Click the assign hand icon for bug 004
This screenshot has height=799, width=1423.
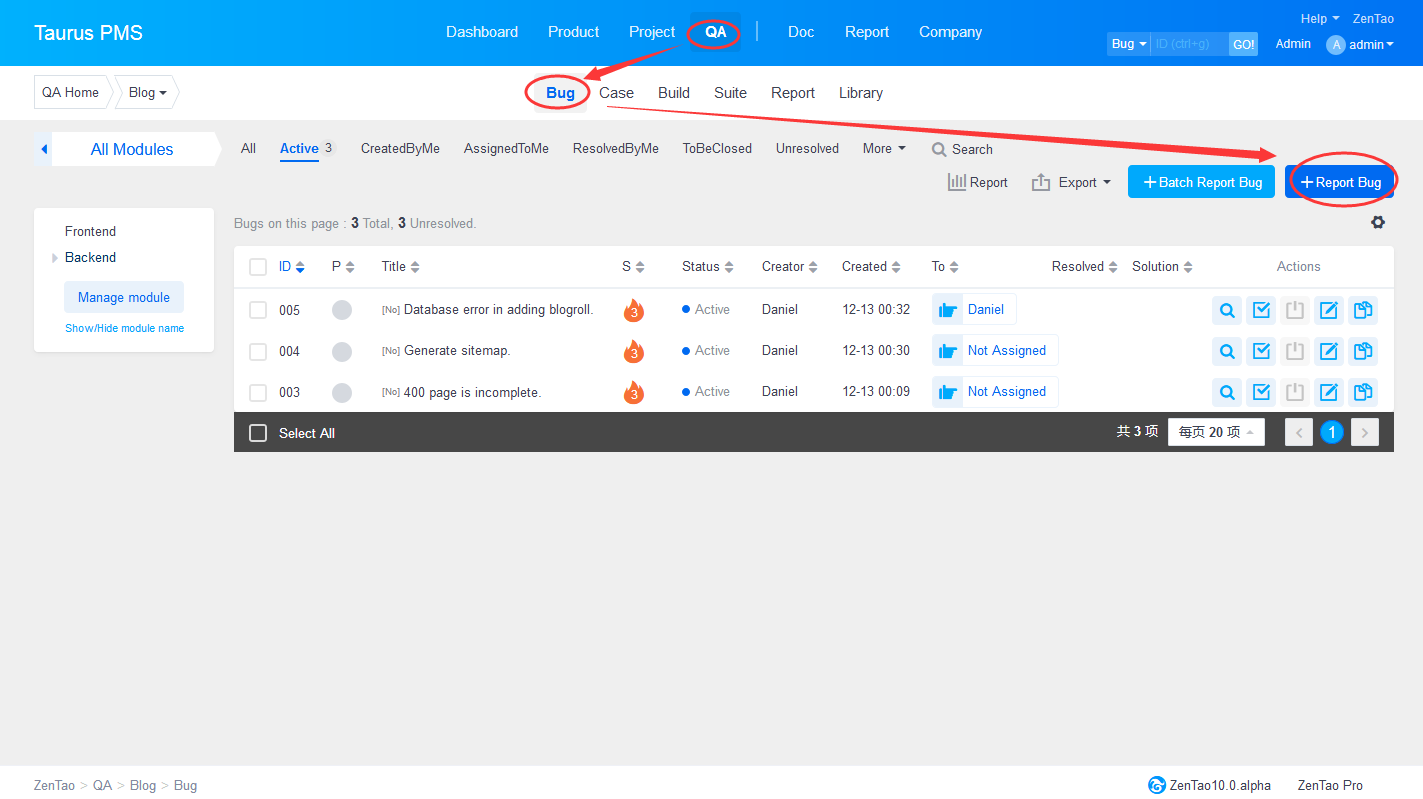tap(948, 351)
